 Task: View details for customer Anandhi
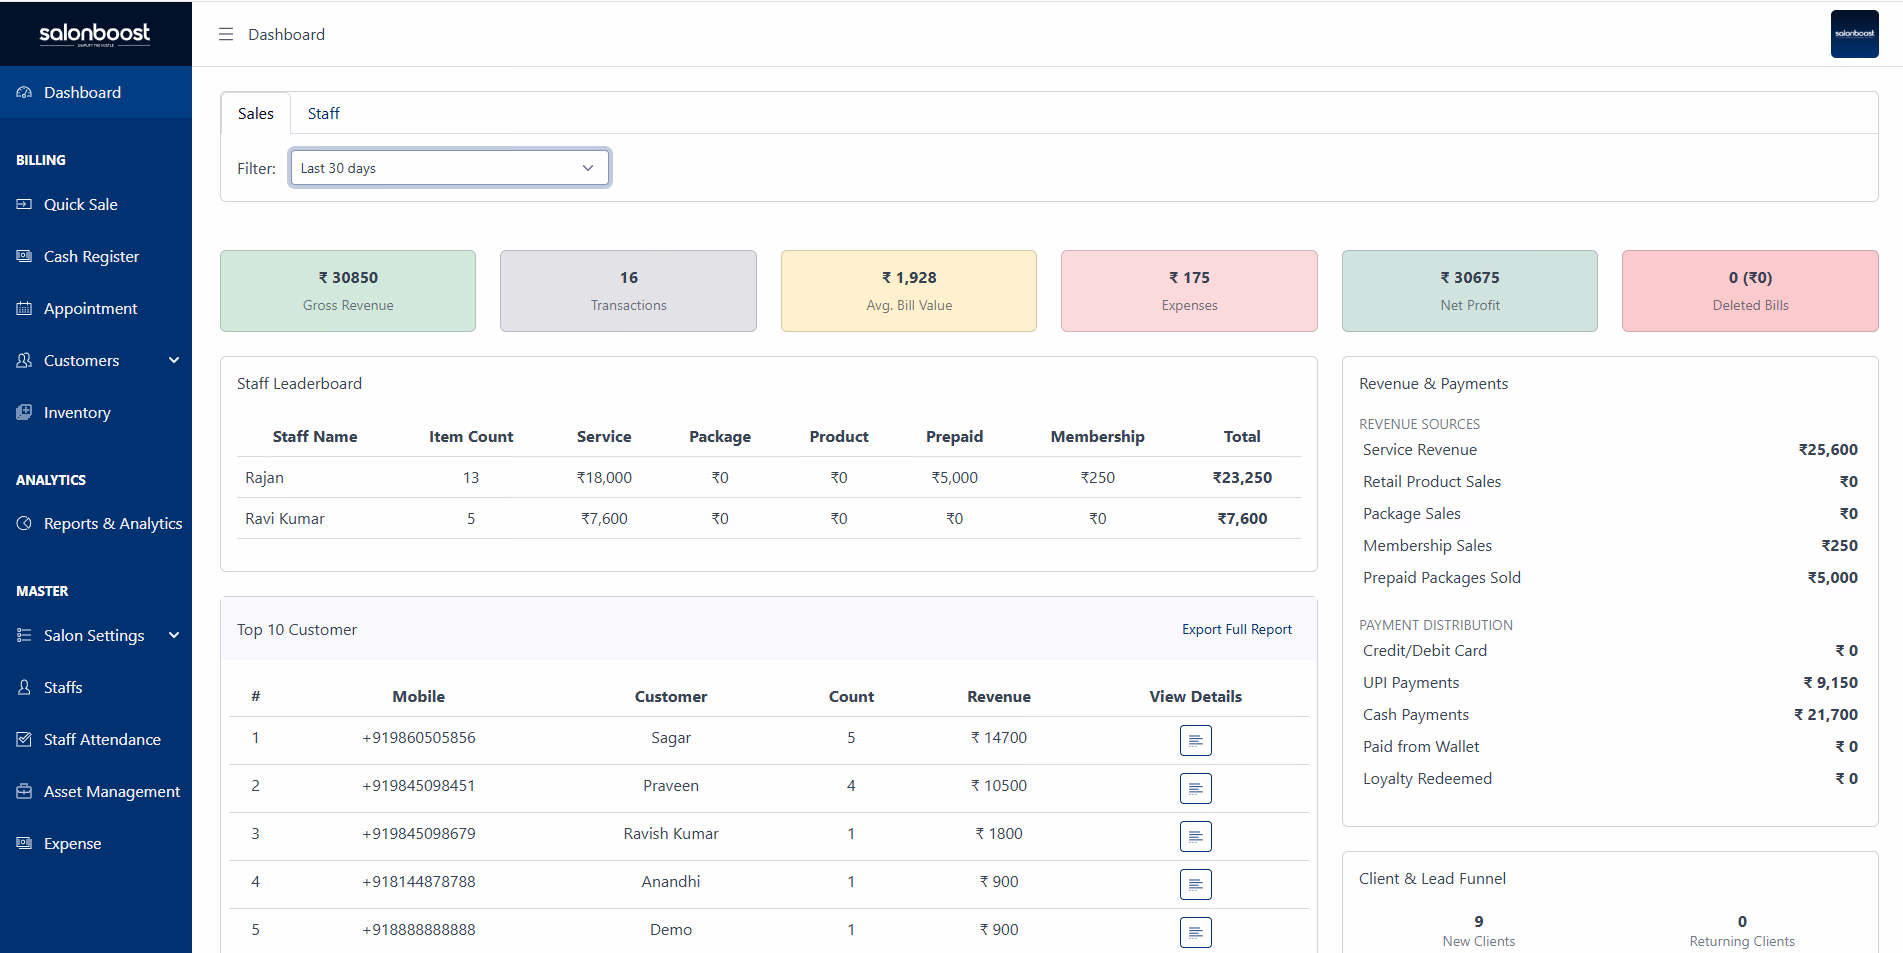[x=1195, y=884]
